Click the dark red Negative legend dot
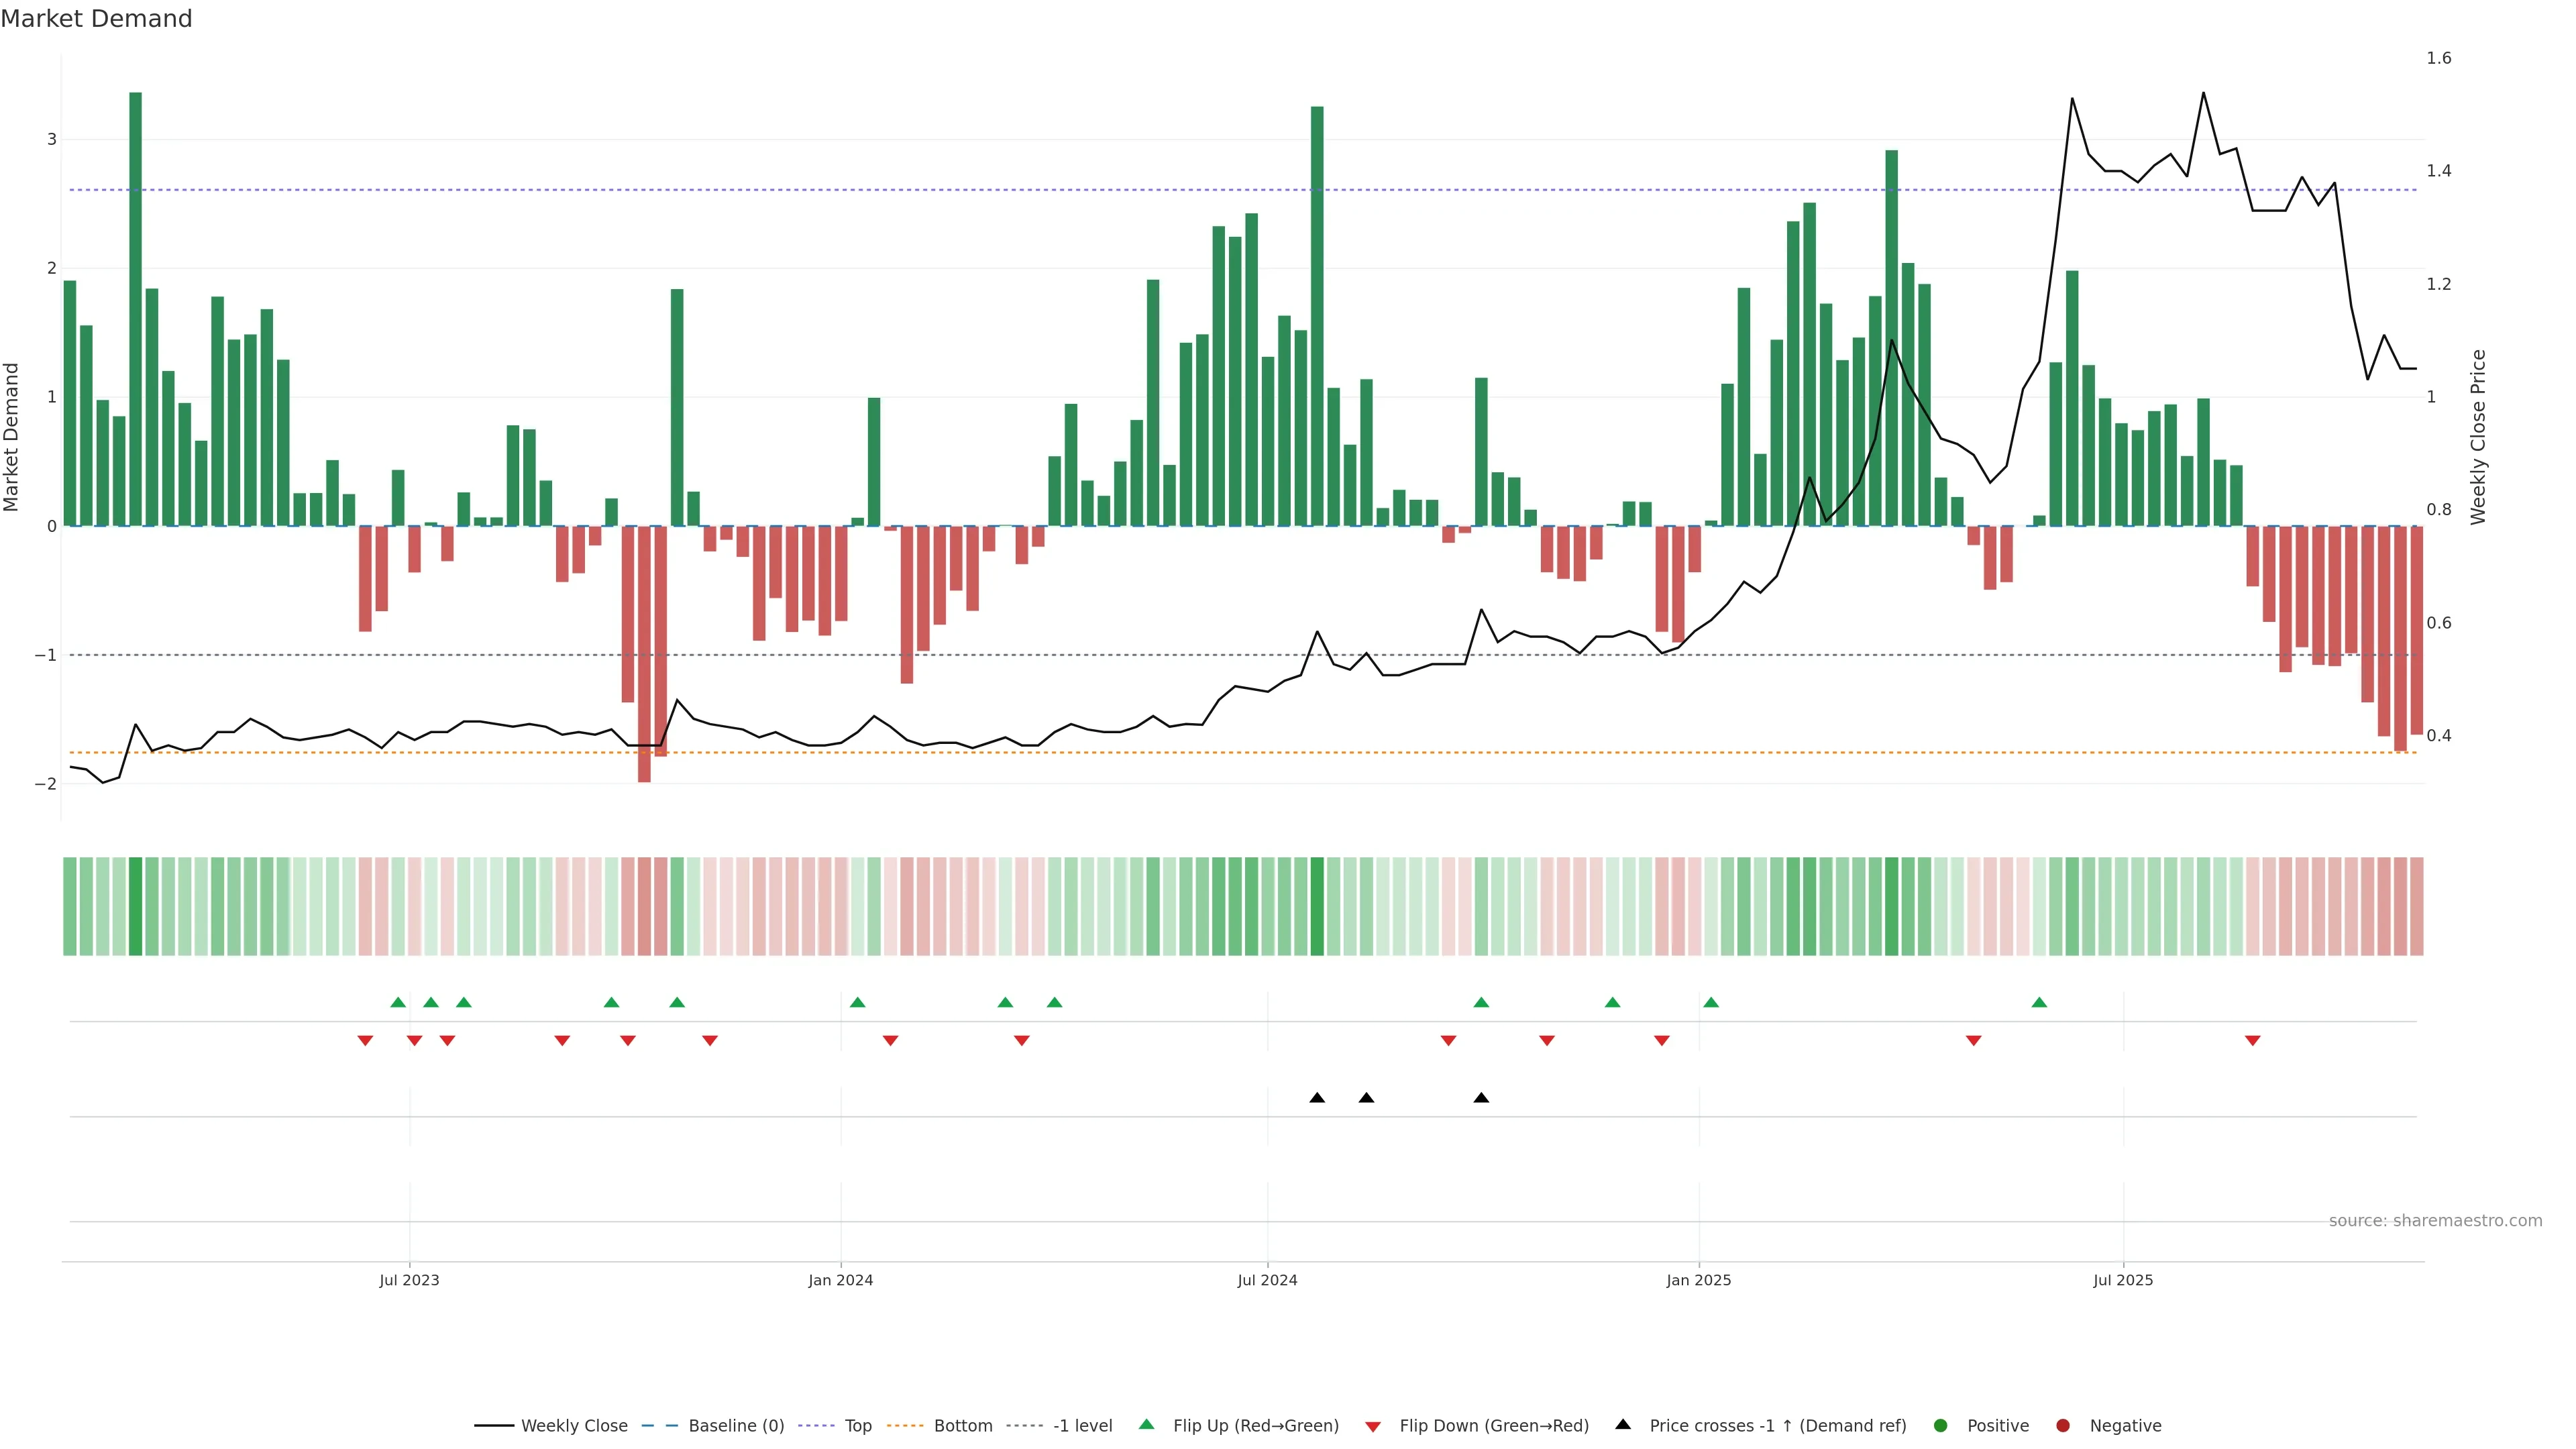Viewport: 2576px width, 1449px height. (2063, 1426)
